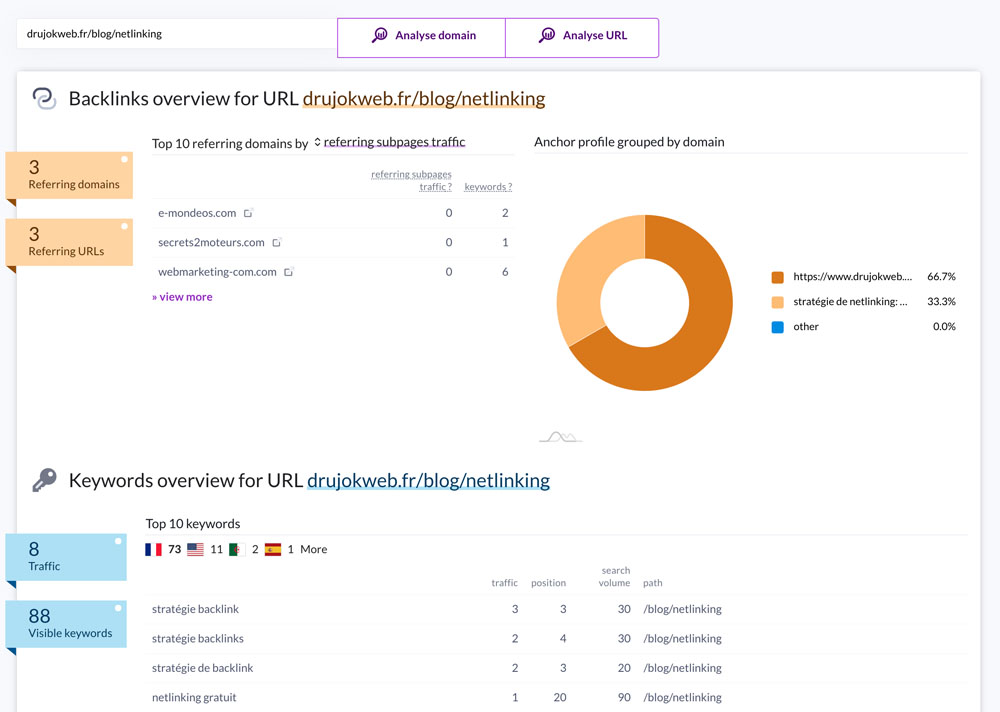Click the /blog/netlinking path for stratégie backlink
The width and height of the screenshot is (1000, 712).
682,609
